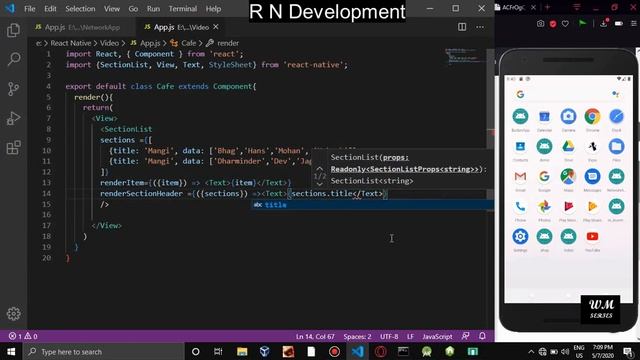Open the editor More Actions ellipsis
This screenshot has height=360, width=640.
pyautogui.click(x=480, y=27)
